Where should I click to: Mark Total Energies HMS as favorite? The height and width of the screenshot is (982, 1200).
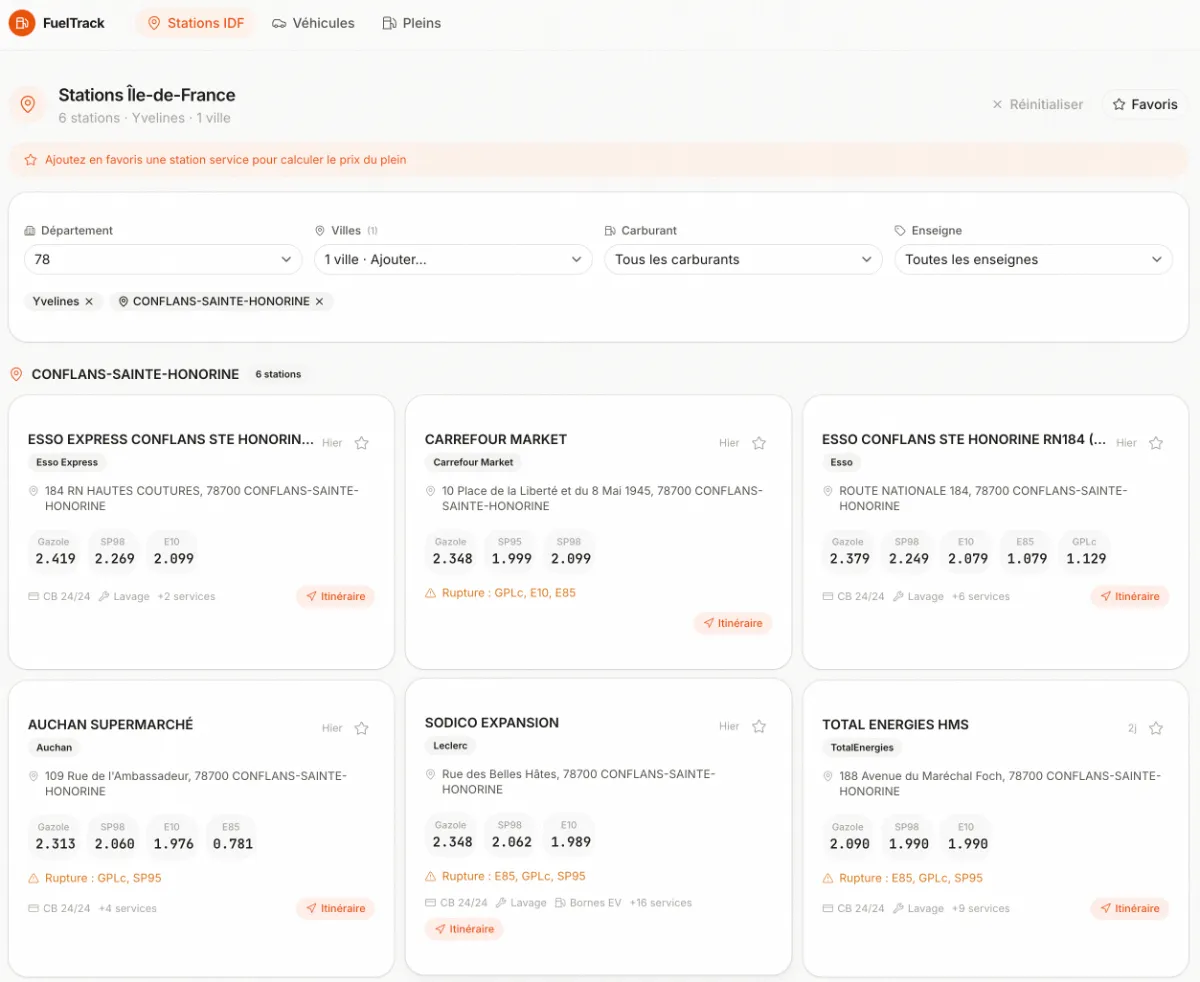click(x=1156, y=728)
